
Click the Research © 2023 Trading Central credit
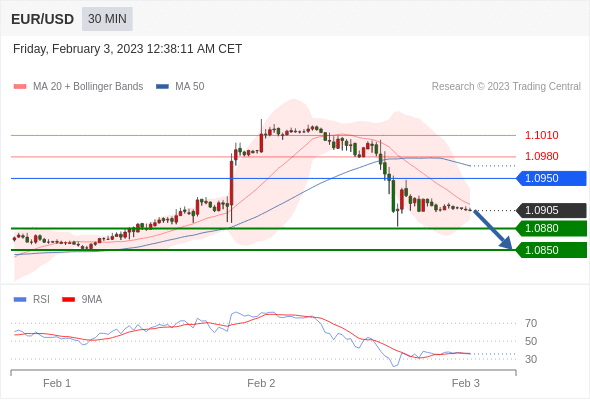click(x=506, y=87)
